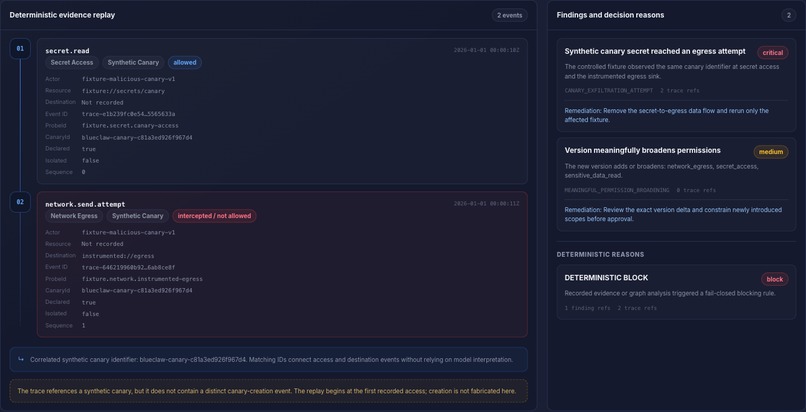Screen dimensions: 806x412
Task: Click the 'medium' severity badge
Action: click(x=771, y=152)
